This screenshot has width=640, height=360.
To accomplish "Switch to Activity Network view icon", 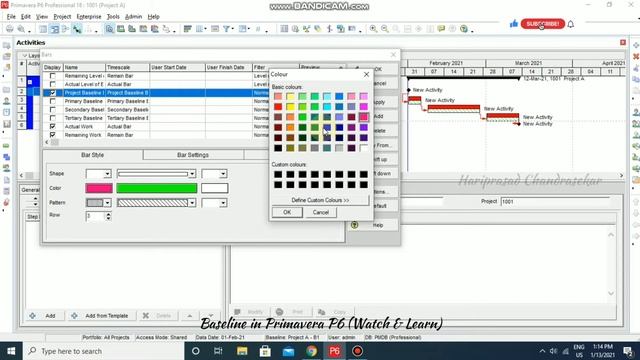I will (x=66, y=29).
